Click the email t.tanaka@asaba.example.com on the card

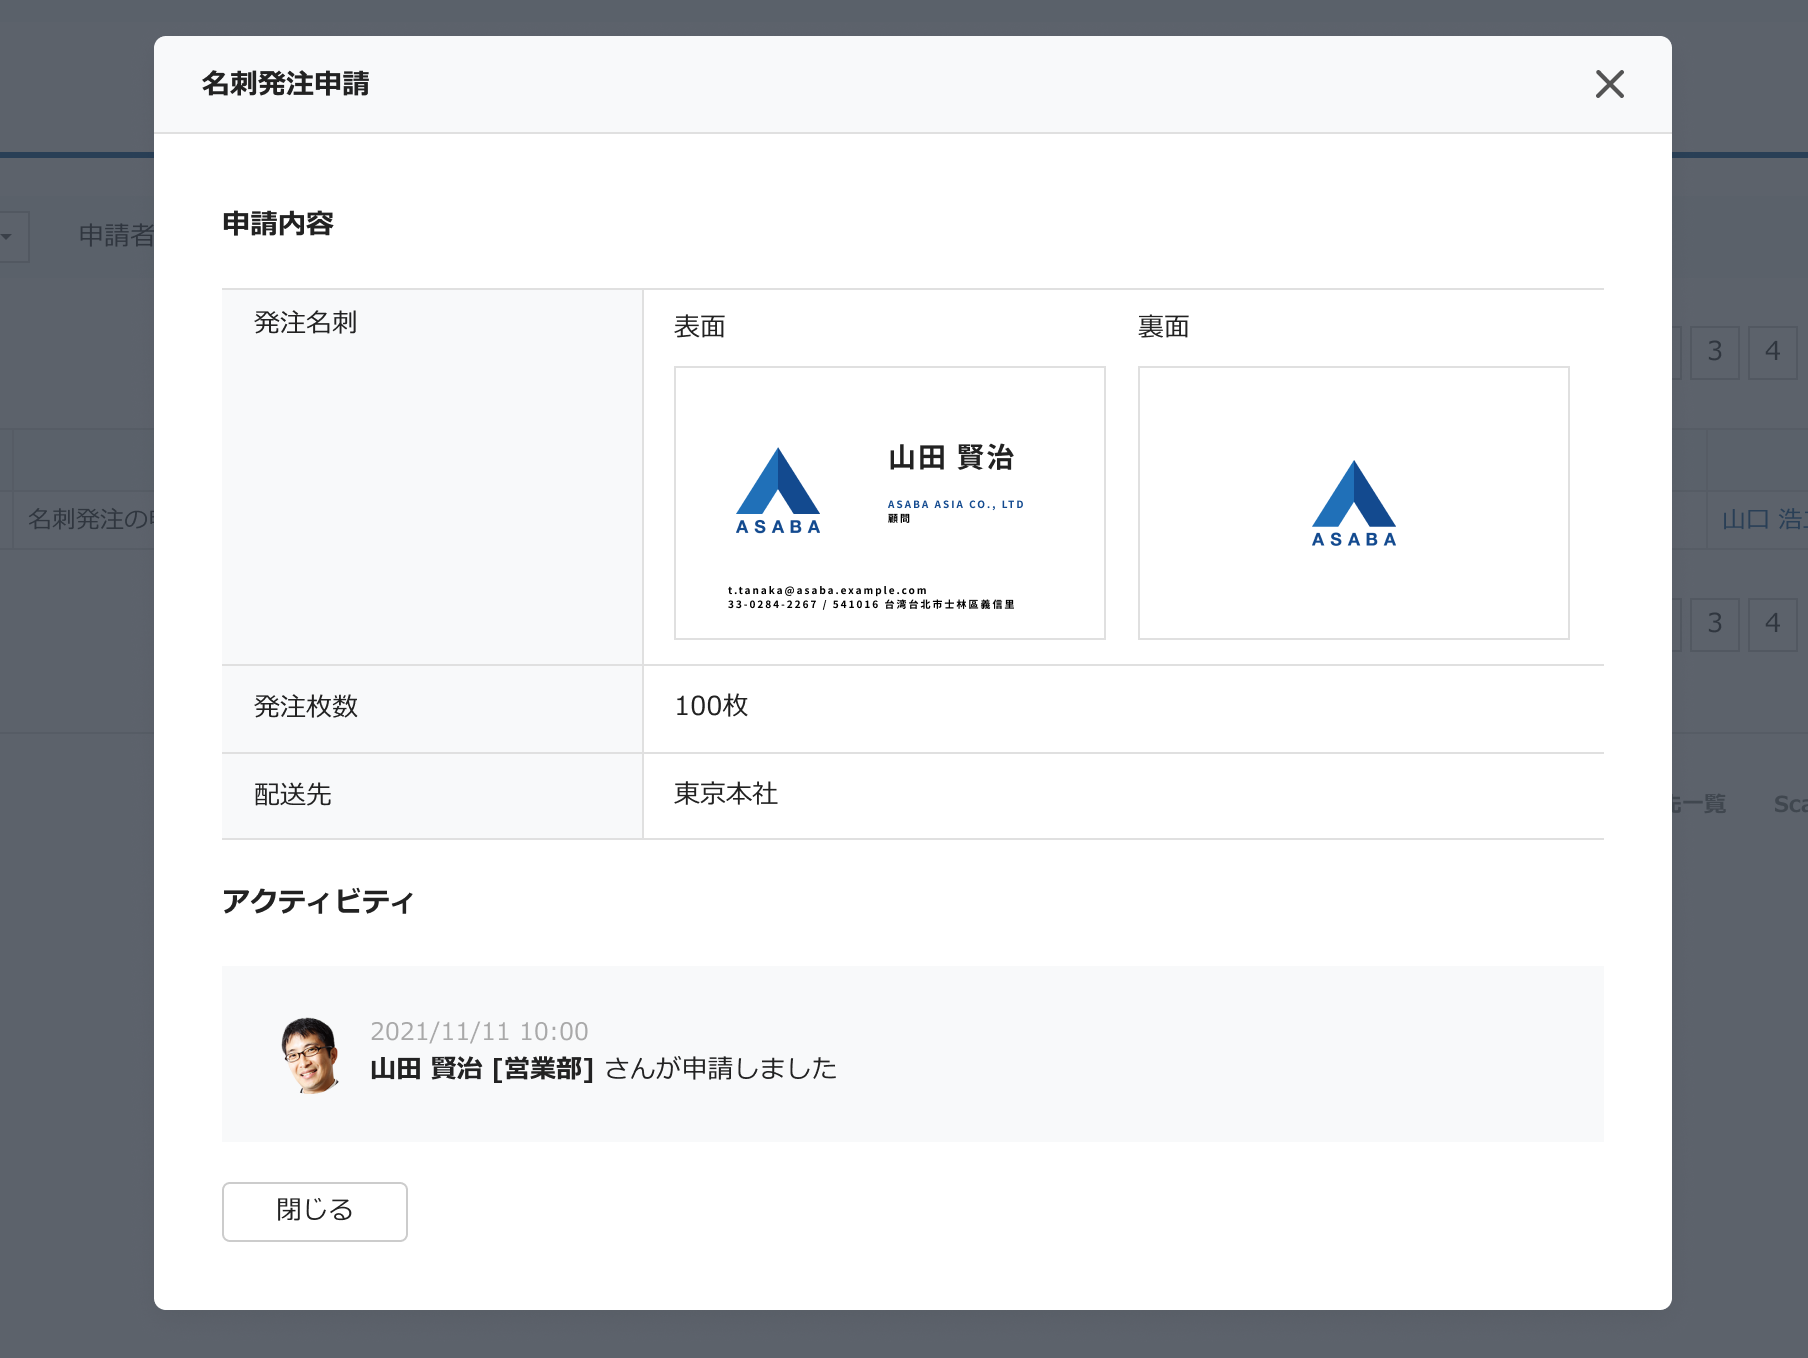(x=827, y=590)
